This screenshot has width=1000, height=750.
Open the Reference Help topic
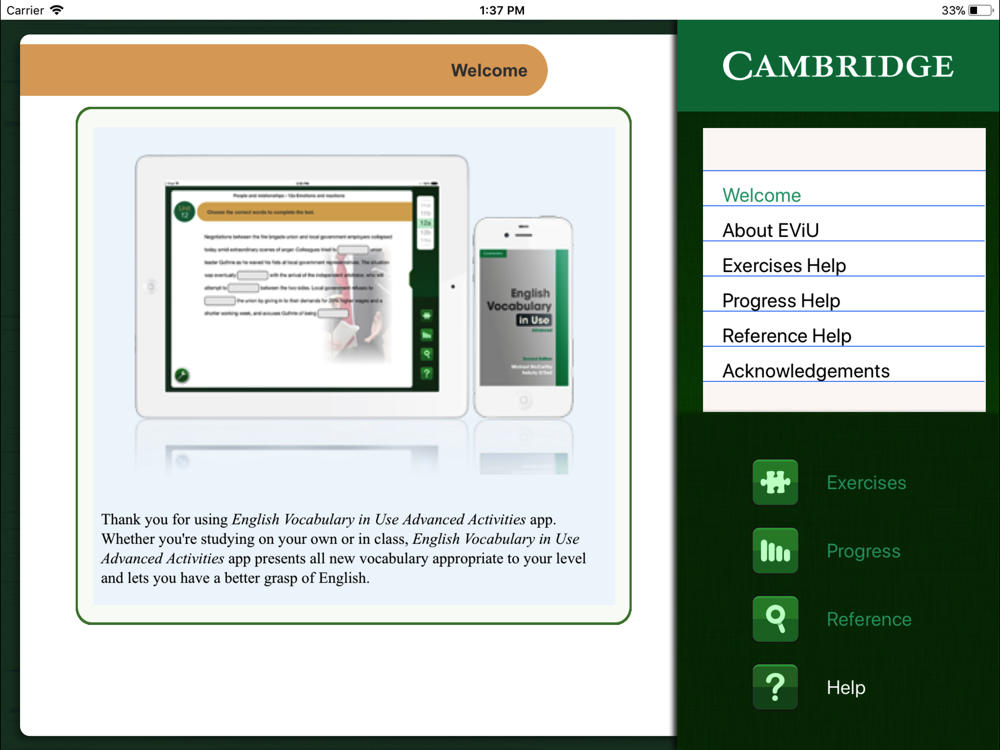(844, 330)
